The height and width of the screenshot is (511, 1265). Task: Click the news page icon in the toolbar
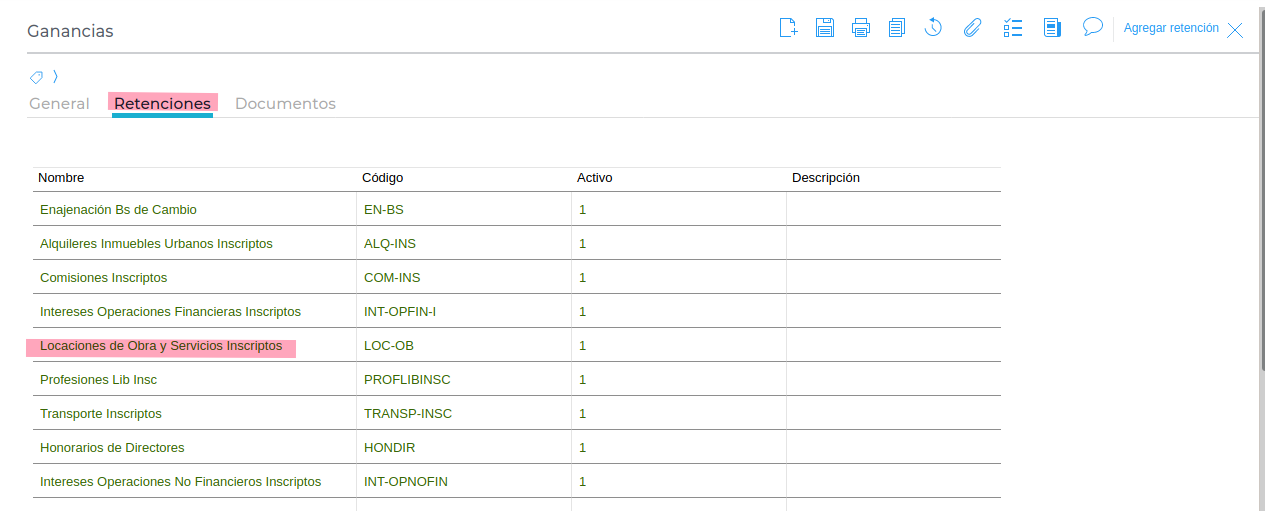click(1051, 28)
